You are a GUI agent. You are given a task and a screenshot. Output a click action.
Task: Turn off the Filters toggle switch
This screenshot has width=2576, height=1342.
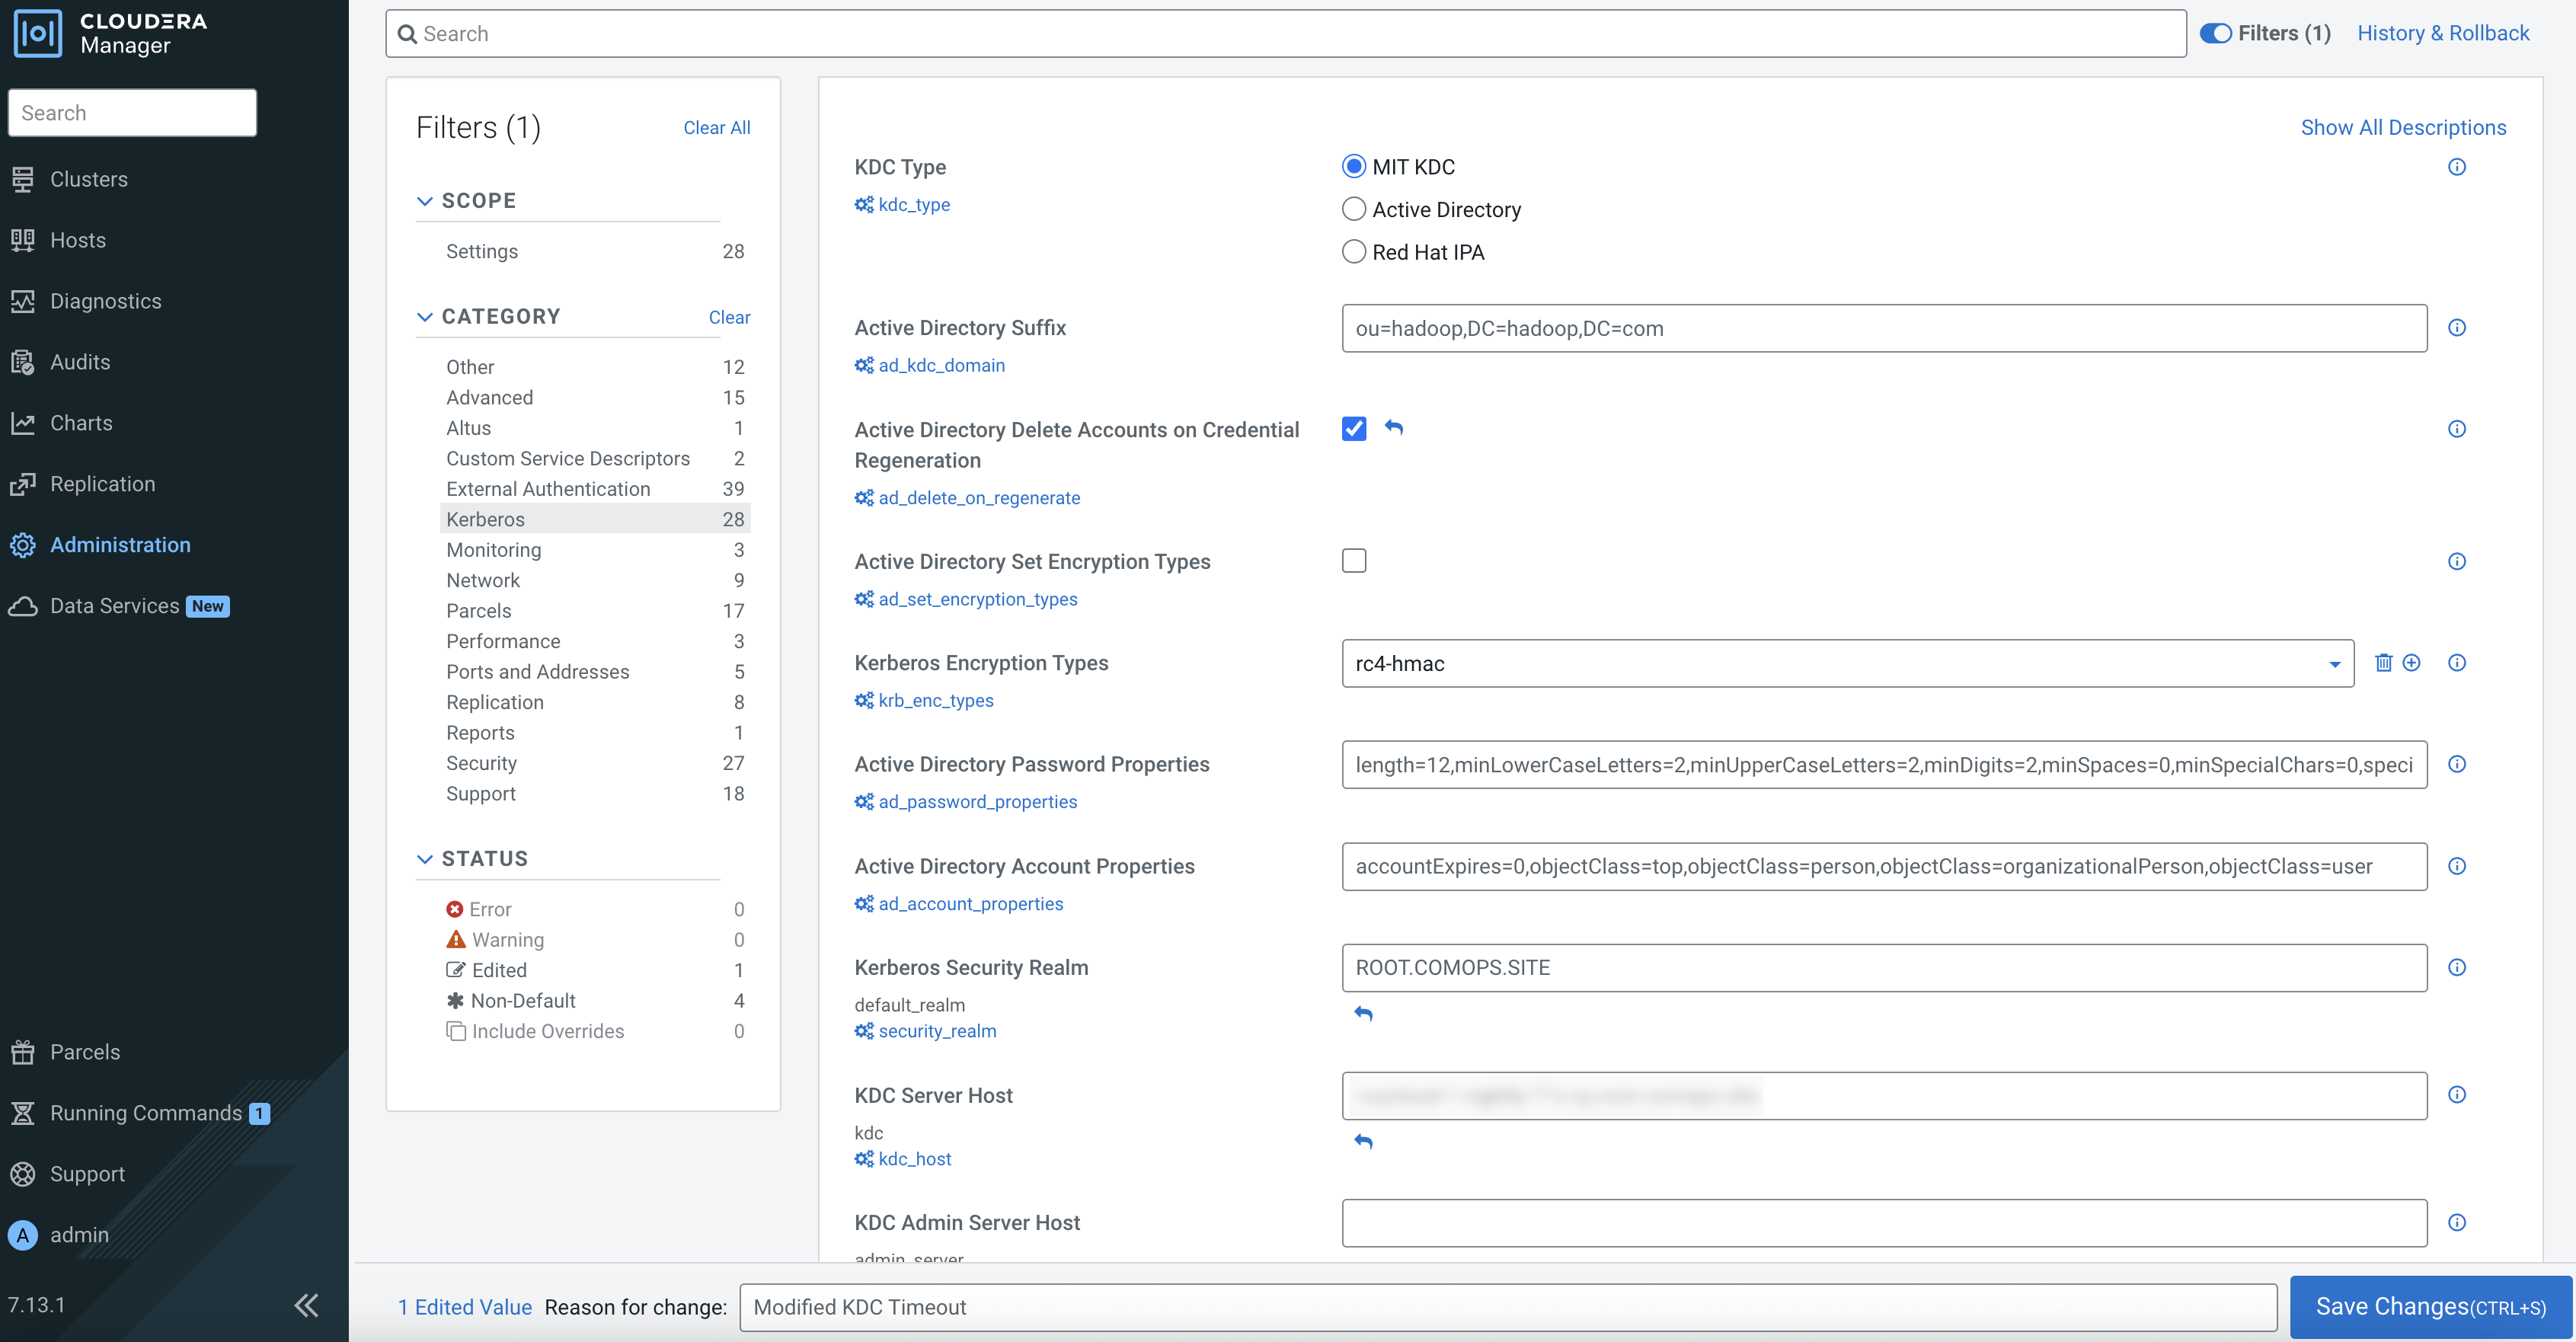click(x=2215, y=33)
